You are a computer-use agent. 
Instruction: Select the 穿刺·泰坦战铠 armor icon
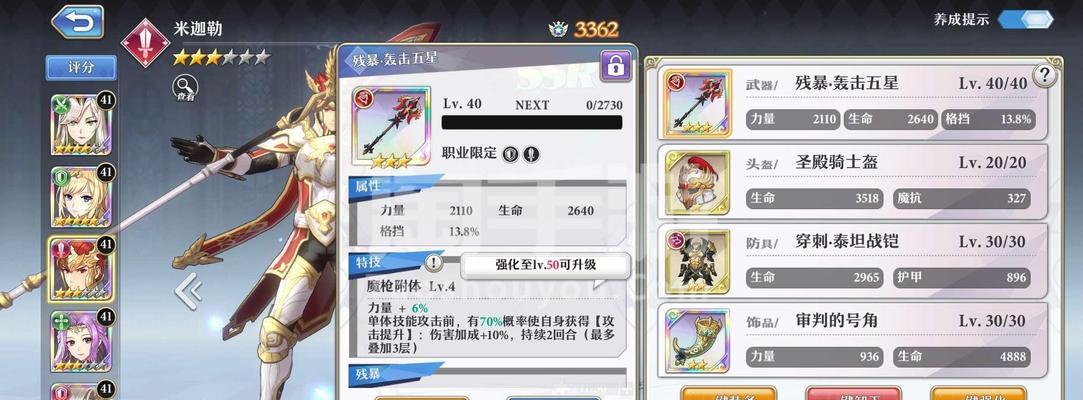697,262
